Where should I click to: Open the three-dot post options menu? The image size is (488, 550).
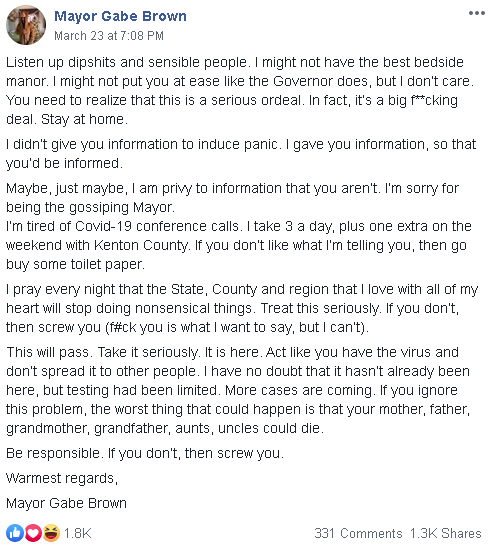(476, 13)
